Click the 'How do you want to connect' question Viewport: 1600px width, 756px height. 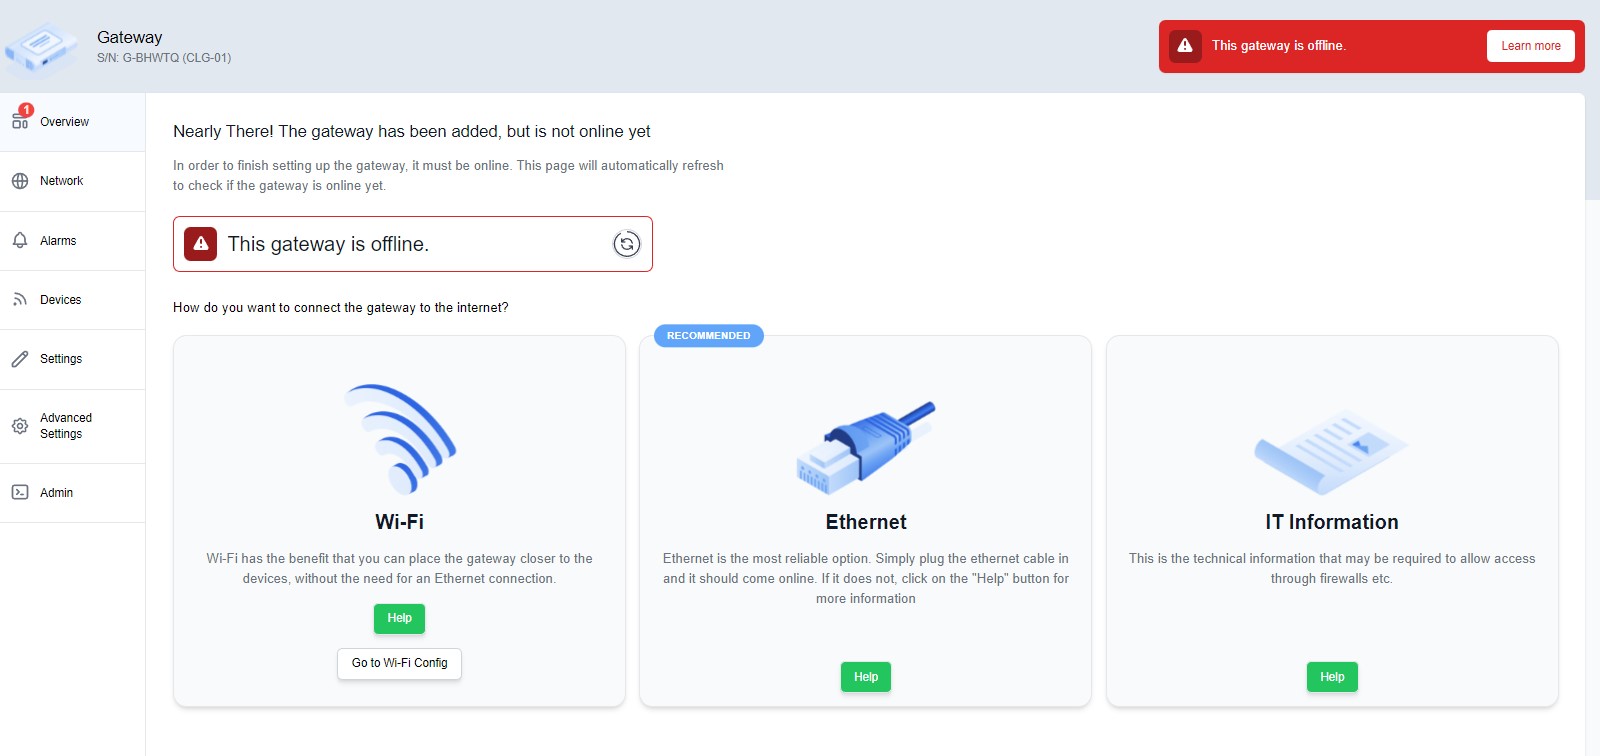pos(341,308)
